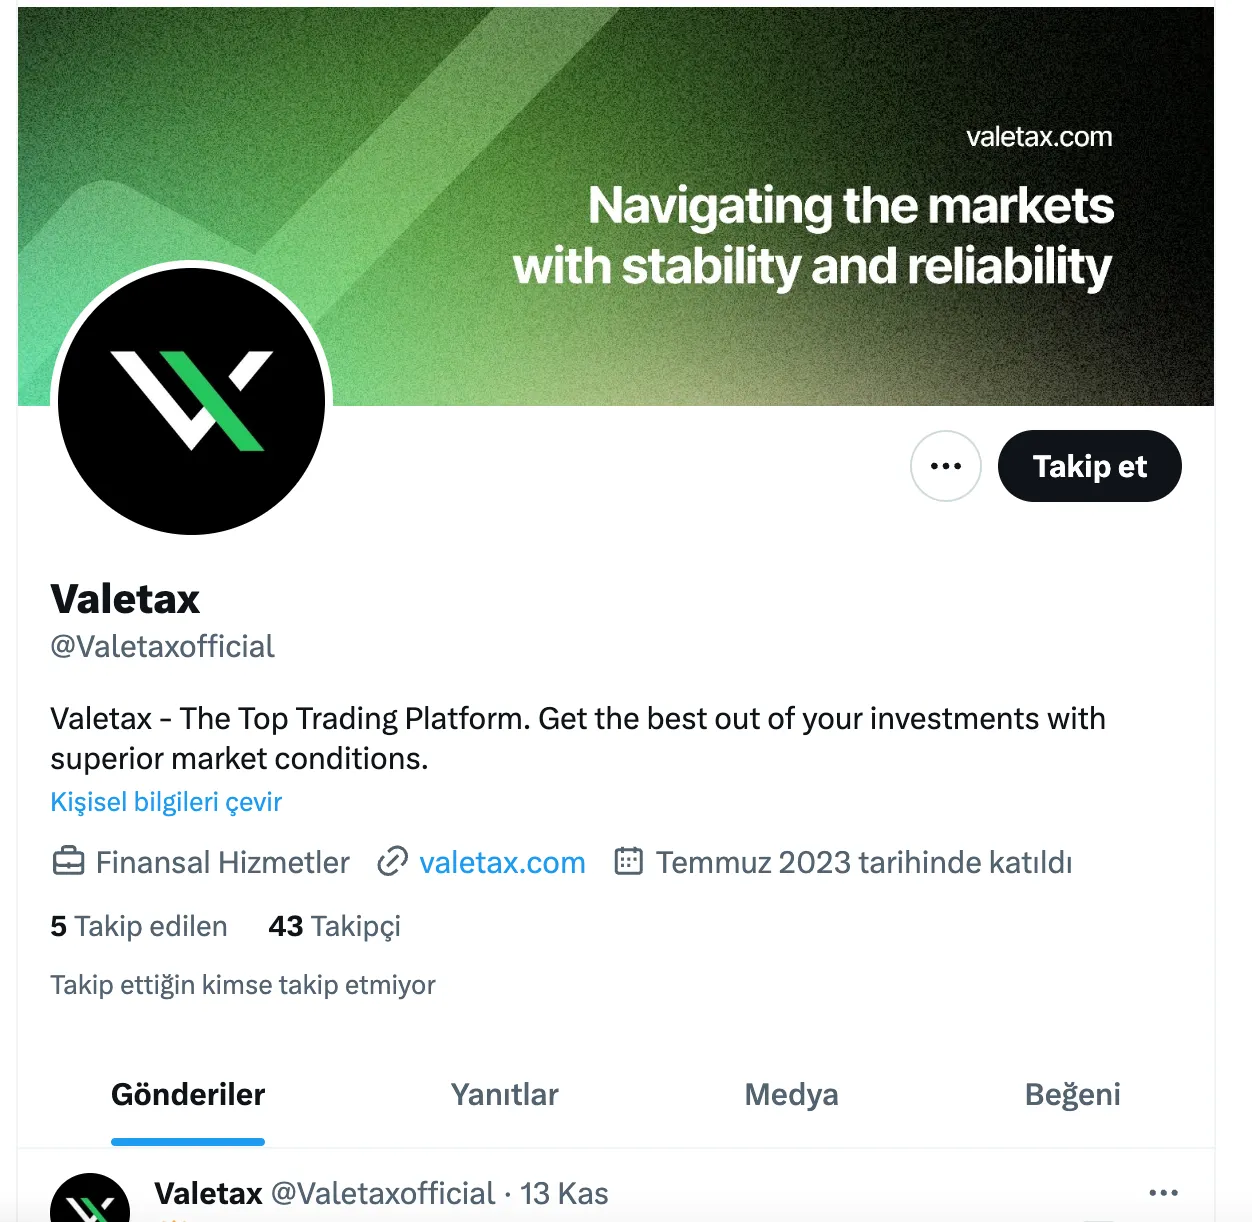
Task: Click the Finansal Hizmetler category label
Action: click(x=222, y=862)
